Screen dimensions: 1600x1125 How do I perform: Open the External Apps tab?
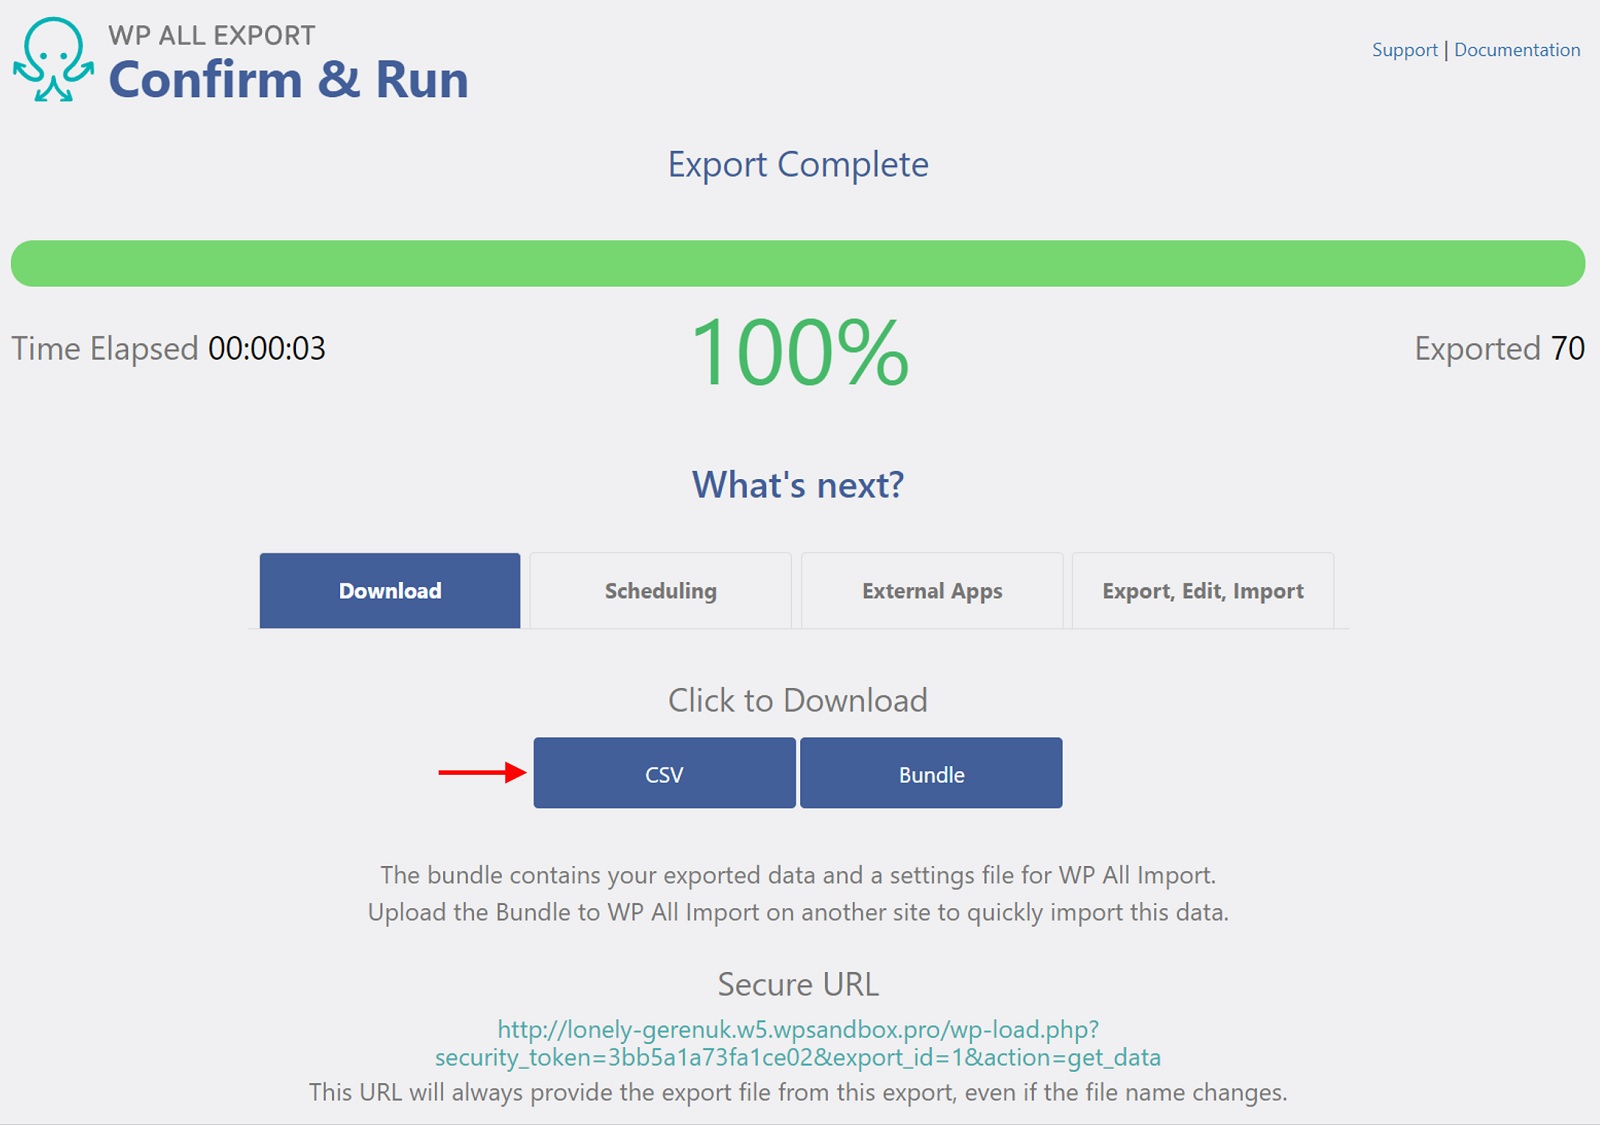[932, 591]
